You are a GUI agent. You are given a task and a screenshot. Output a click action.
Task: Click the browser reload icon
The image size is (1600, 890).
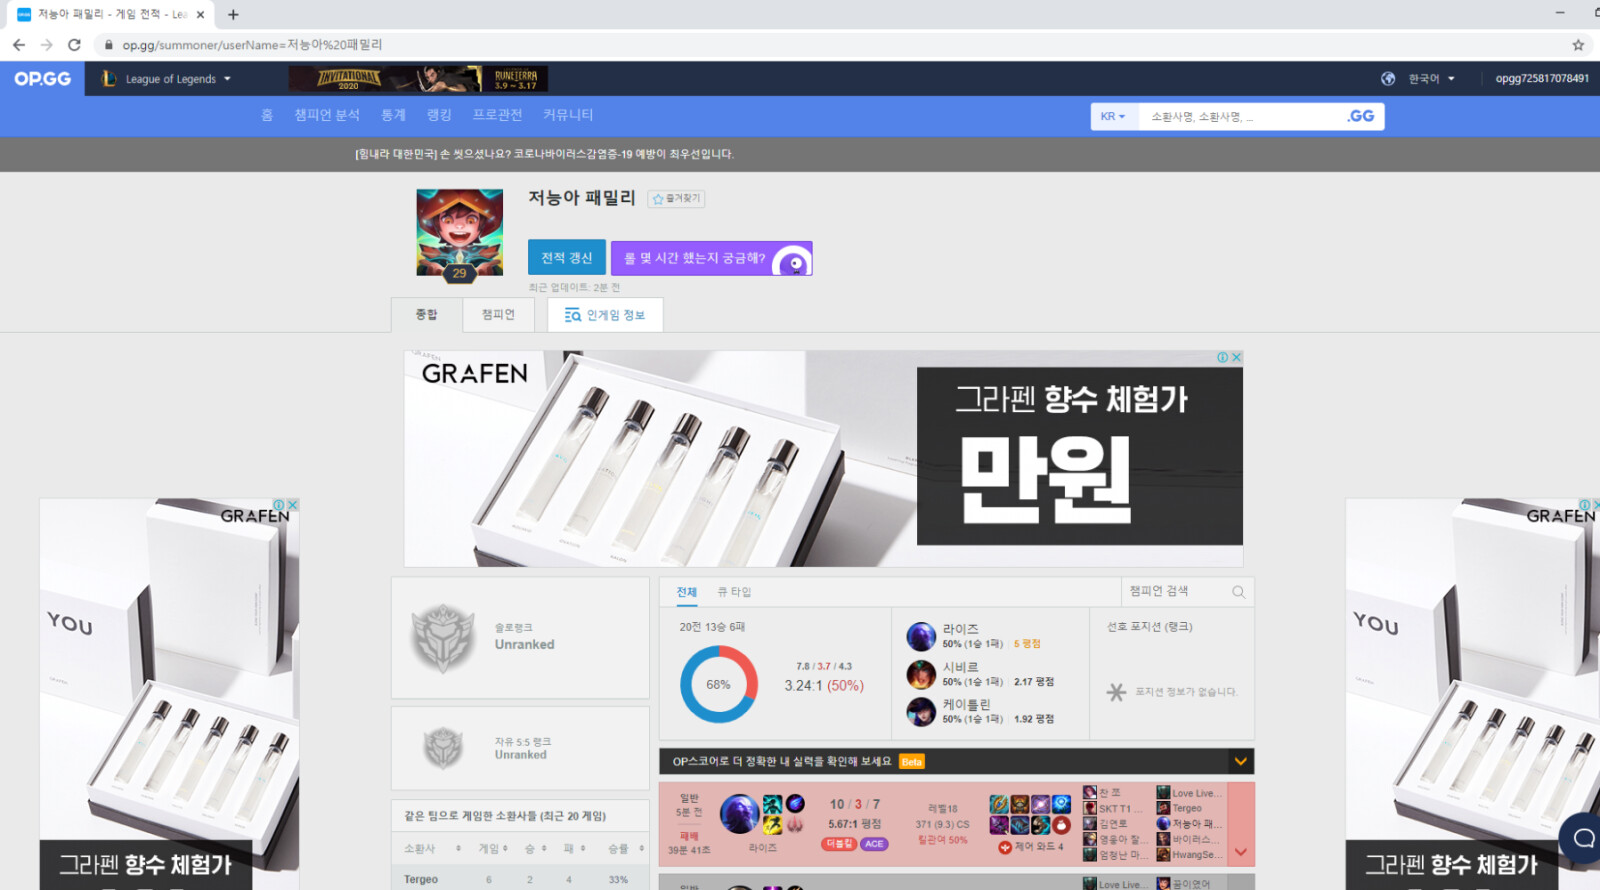tap(74, 45)
